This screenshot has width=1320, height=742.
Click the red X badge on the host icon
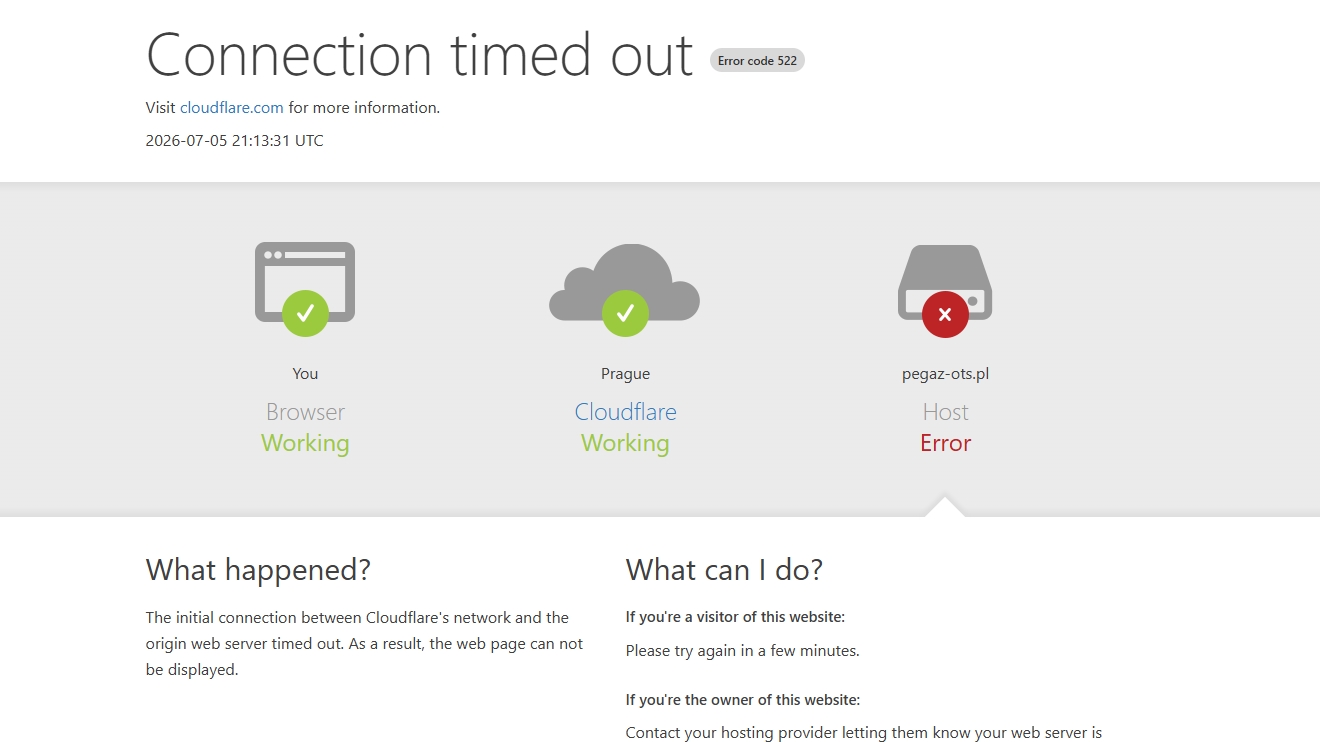pos(945,314)
